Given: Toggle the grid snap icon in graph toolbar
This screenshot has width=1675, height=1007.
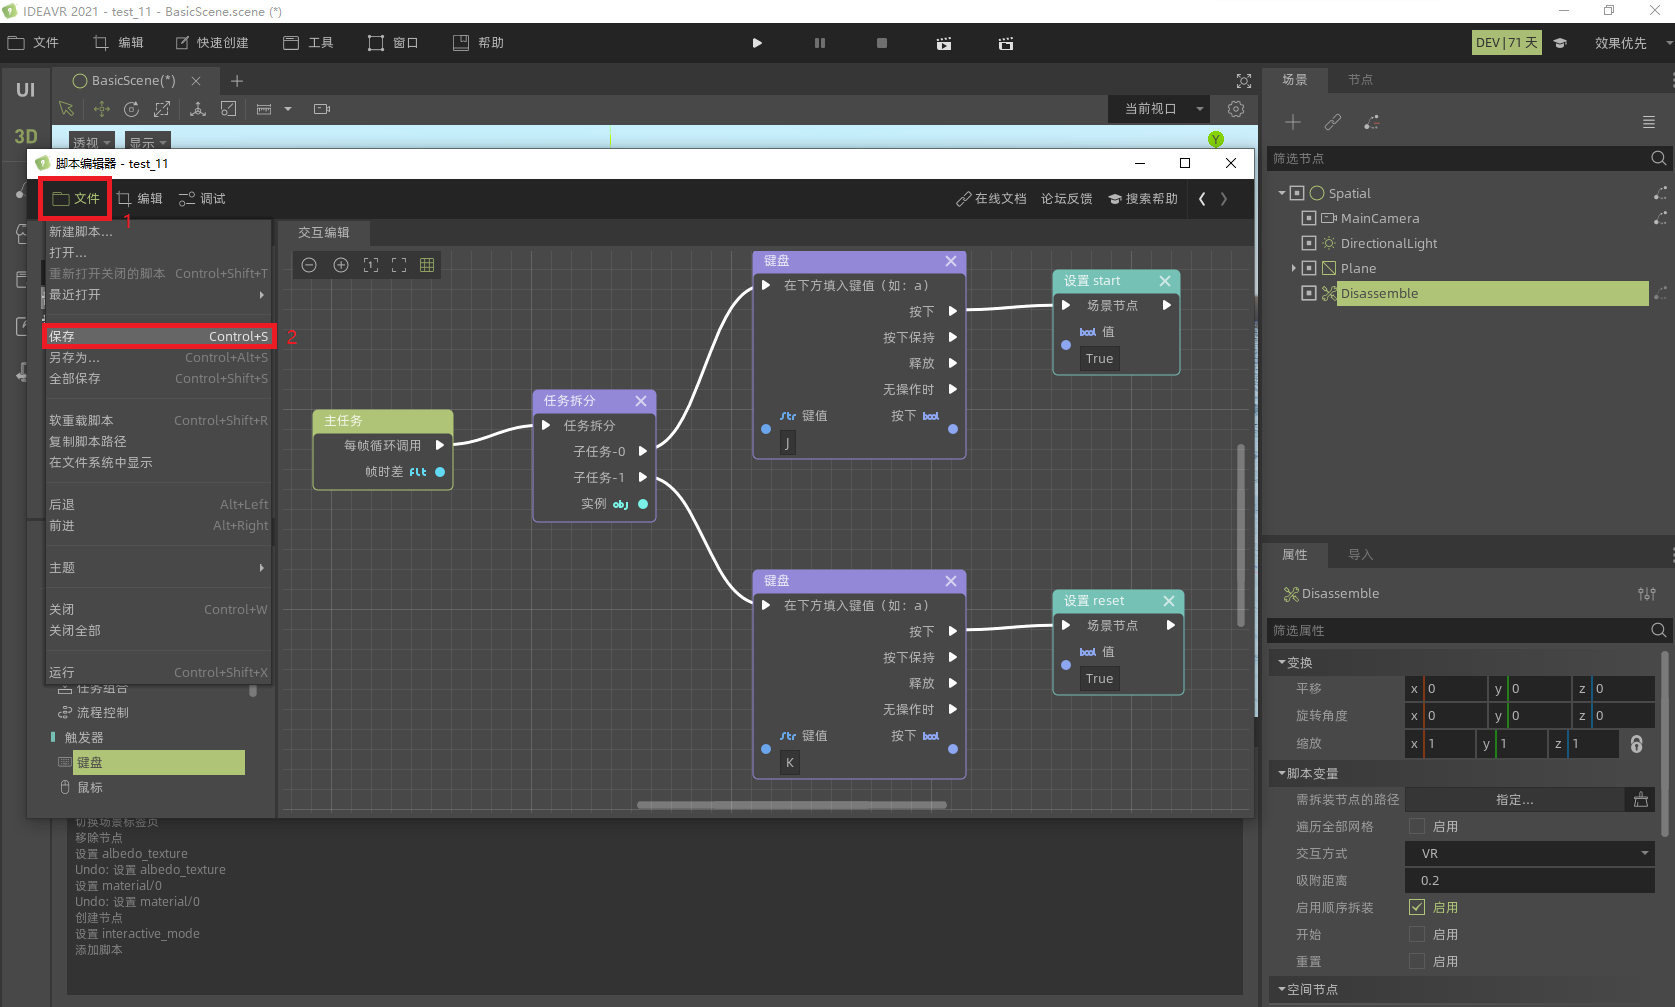Looking at the screenshot, I should pos(427,265).
